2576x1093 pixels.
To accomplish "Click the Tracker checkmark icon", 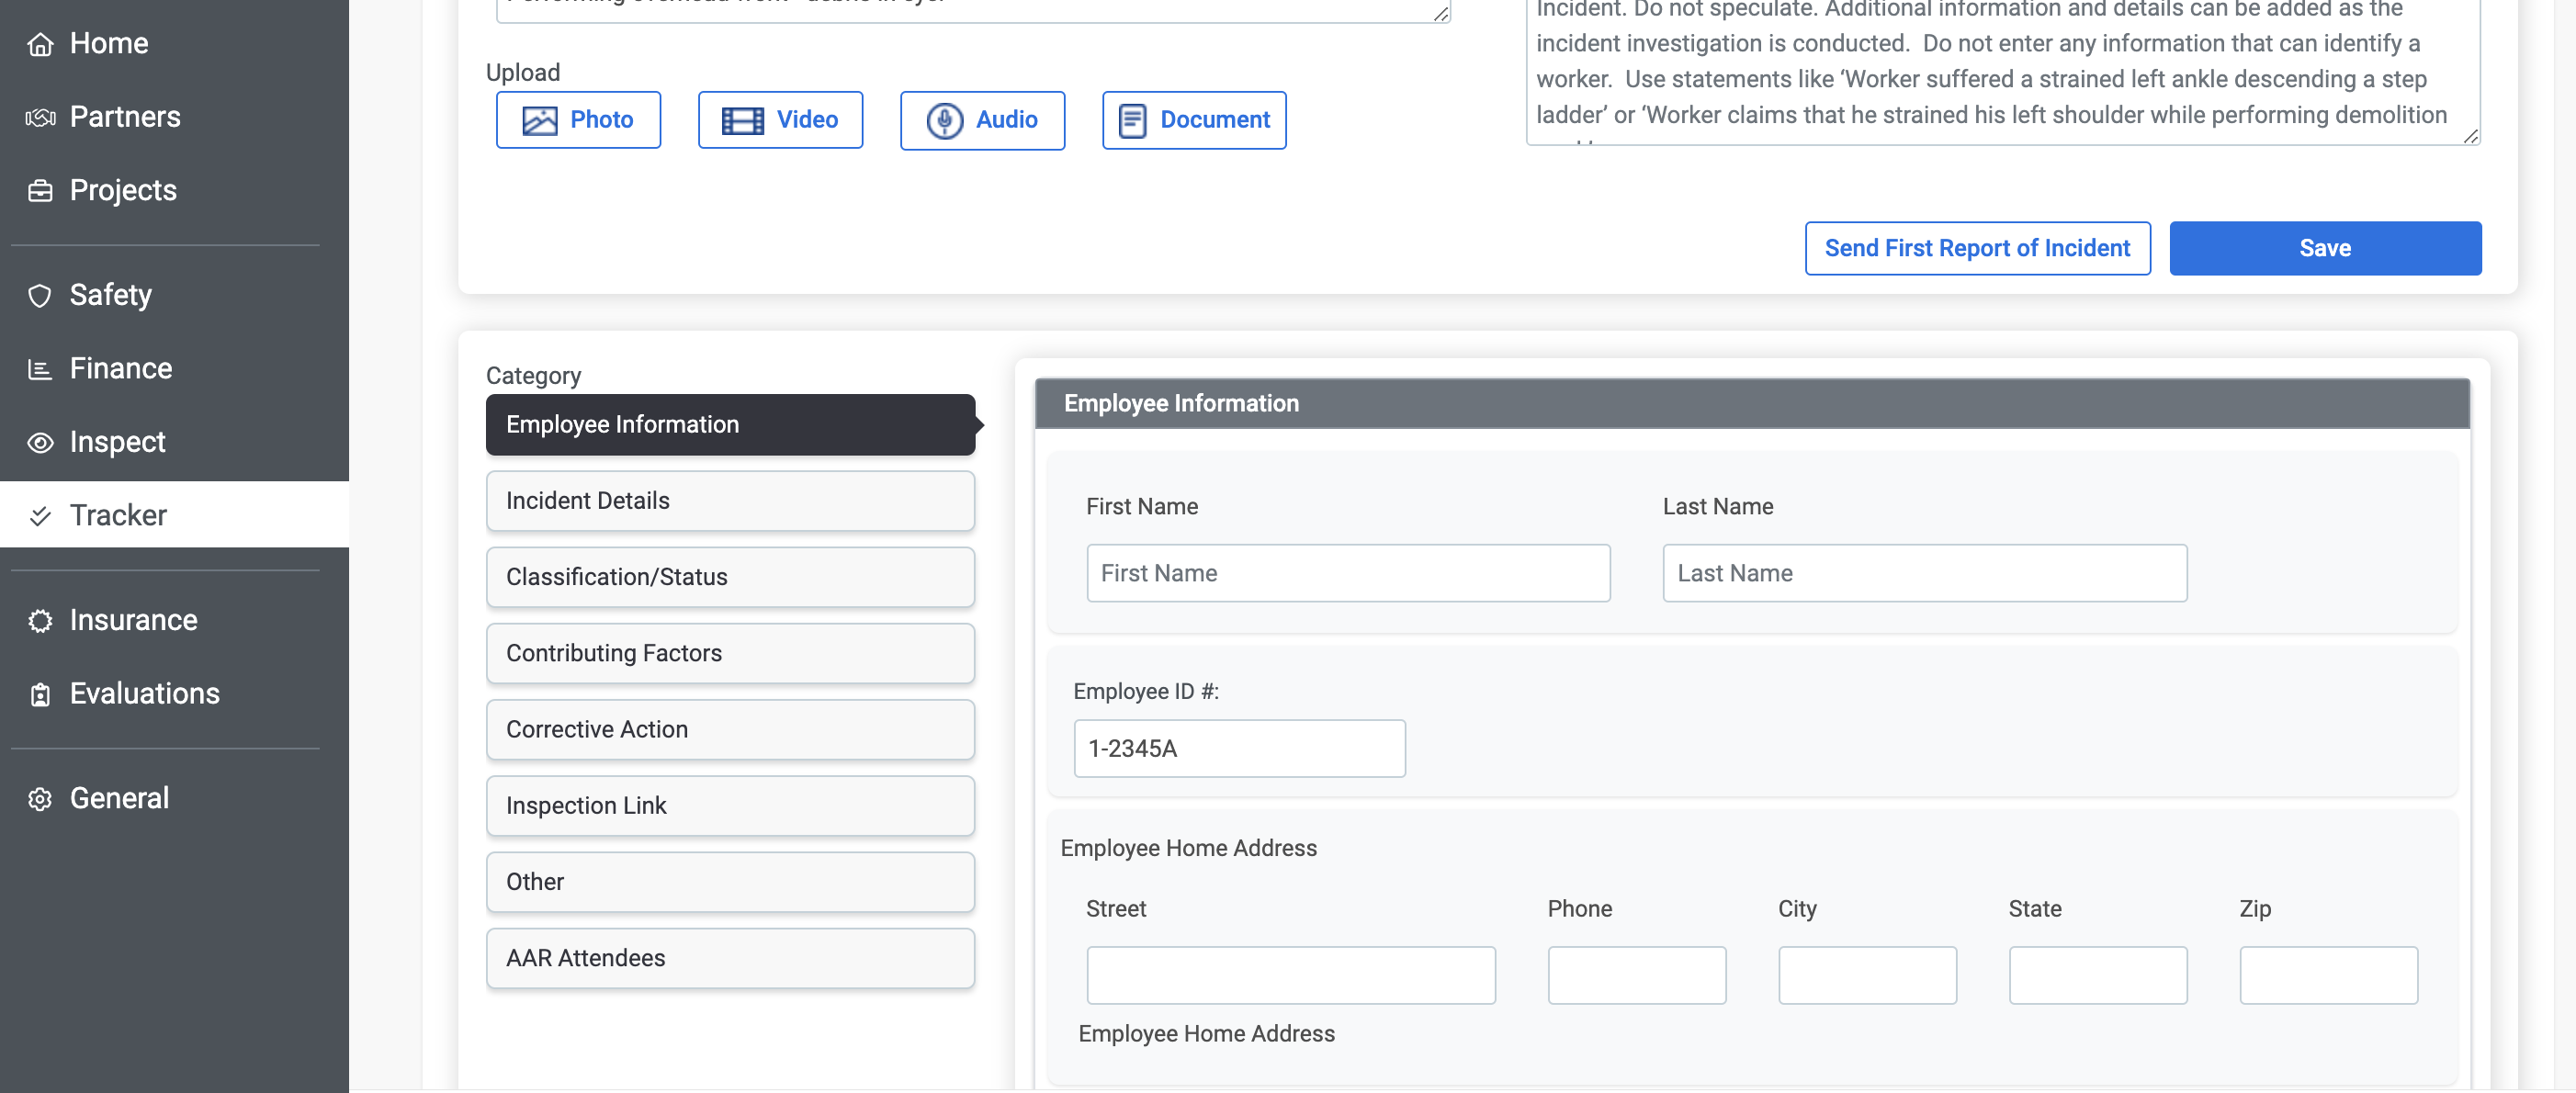I will point(40,516).
